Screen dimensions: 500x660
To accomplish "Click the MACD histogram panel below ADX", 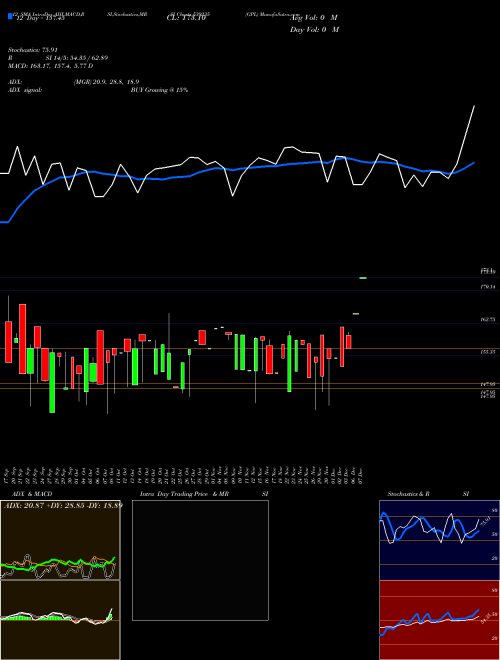I will (x=60, y=620).
